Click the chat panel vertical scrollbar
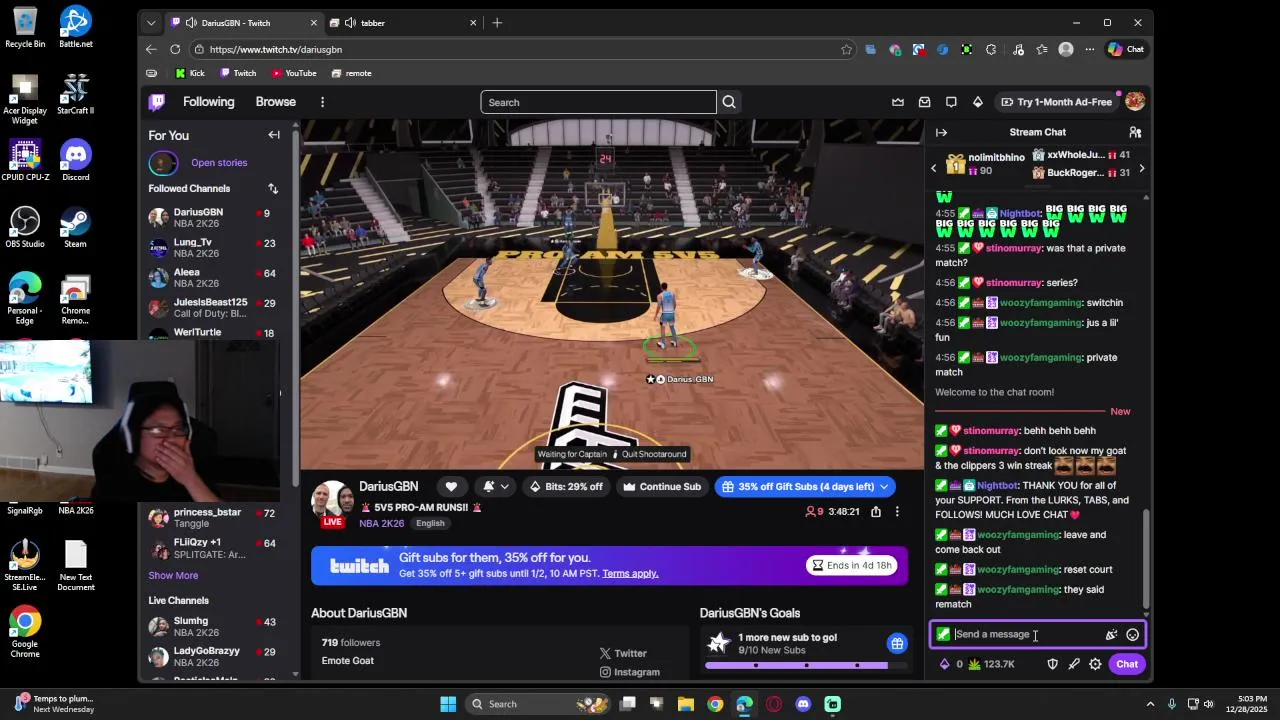Viewport: 1280px width, 720px height. coord(1146,558)
